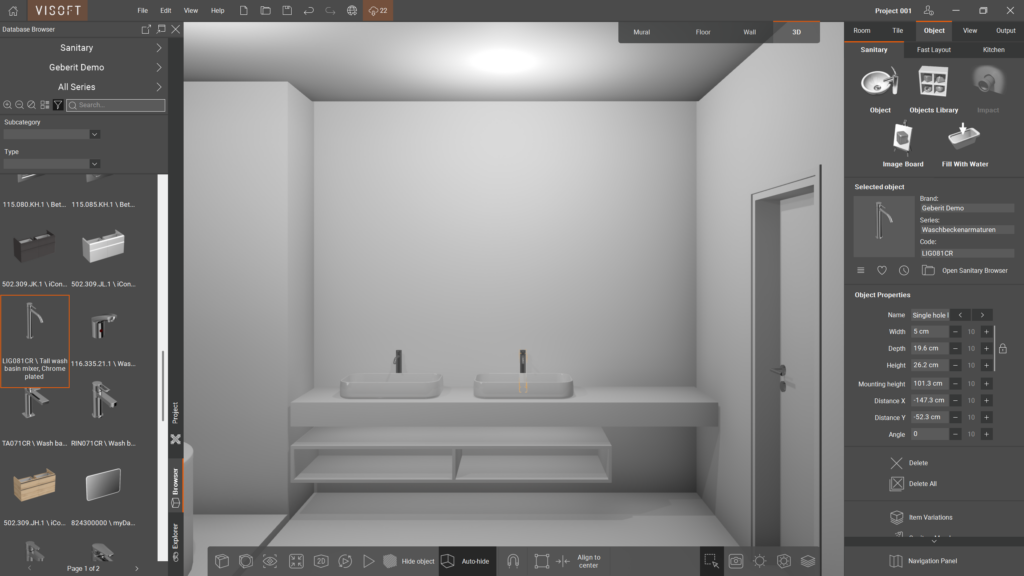This screenshot has height=576, width=1024.
Task: Decrease the Mounting height with minus
Action: 955,384
